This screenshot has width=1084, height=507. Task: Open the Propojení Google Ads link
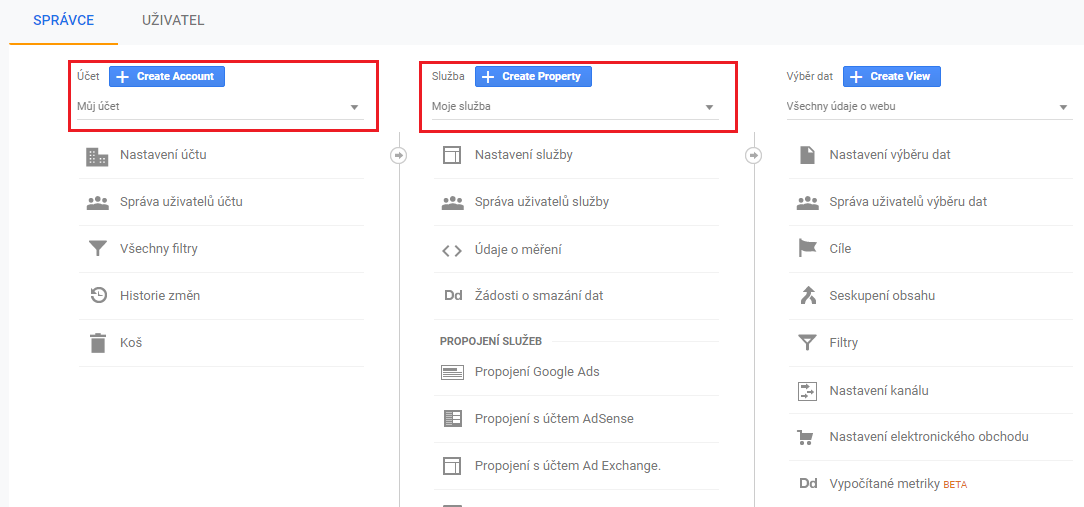tap(537, 371)
